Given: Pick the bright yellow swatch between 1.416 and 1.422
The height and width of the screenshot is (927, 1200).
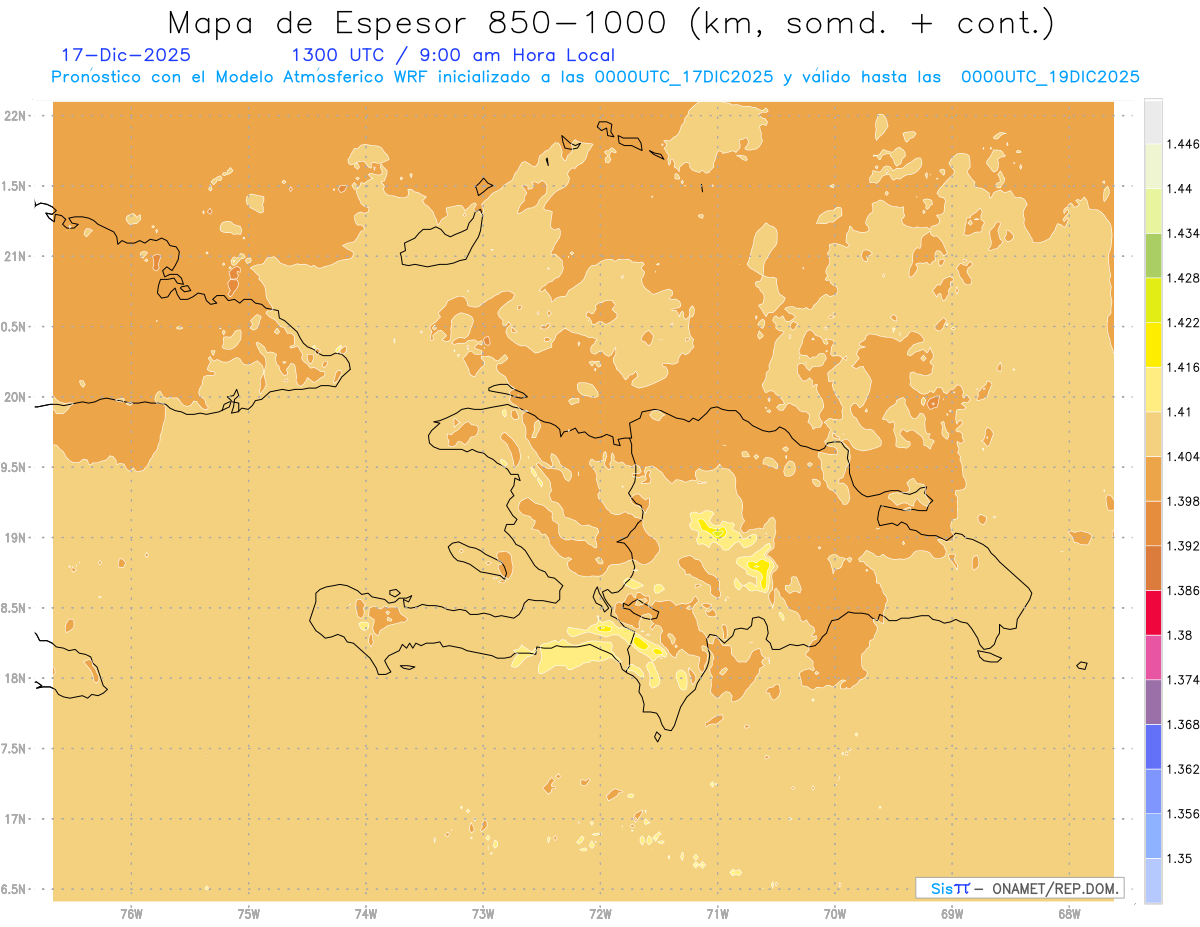Looking at the screenshot, I should (1153, 345).
